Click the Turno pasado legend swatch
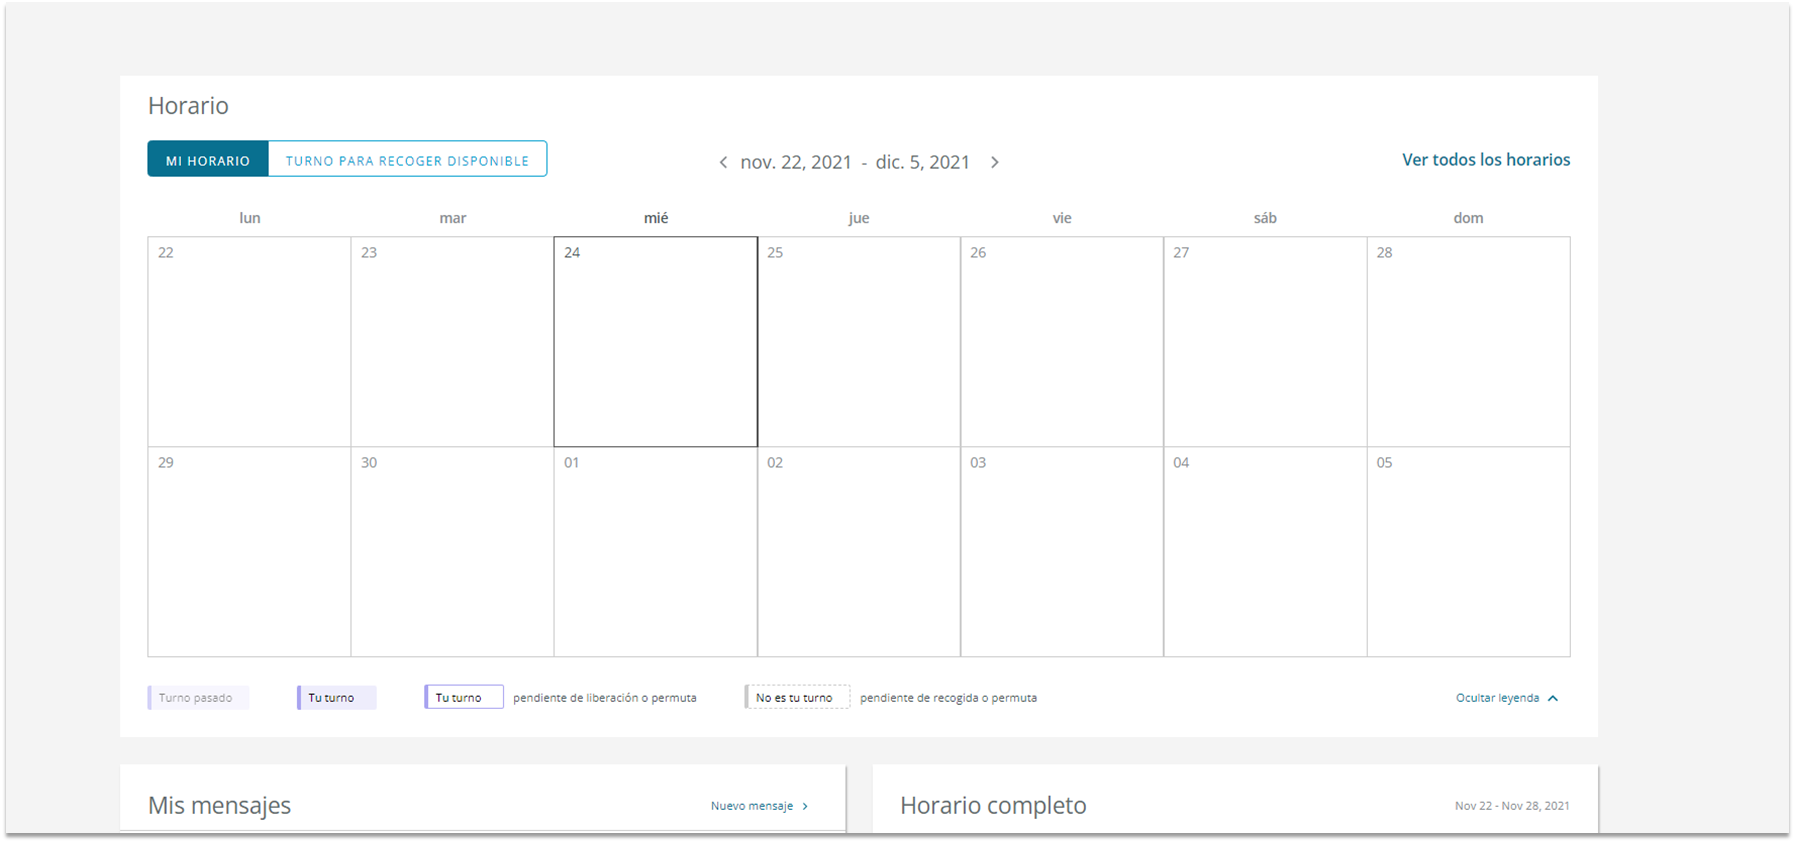This screenshot has width=1795, height=843. [198, 698]
